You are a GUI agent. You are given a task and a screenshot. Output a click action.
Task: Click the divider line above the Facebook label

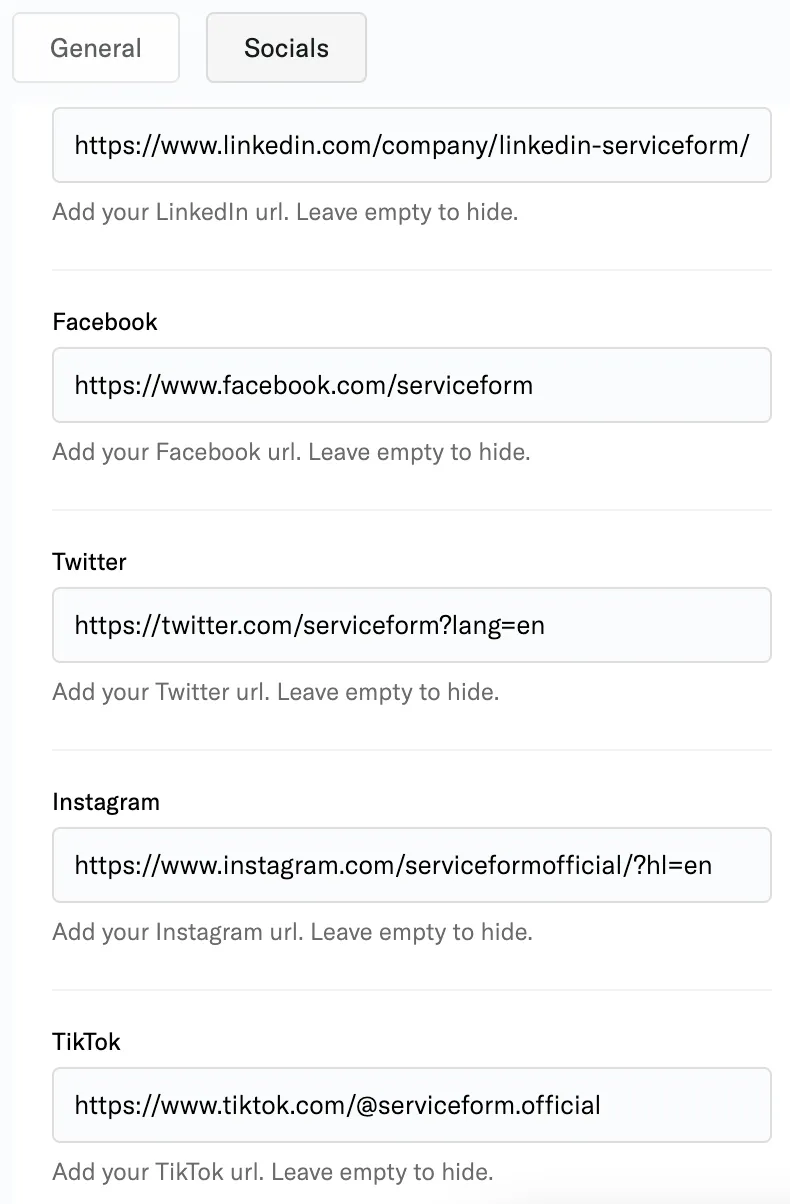point(412,270)
